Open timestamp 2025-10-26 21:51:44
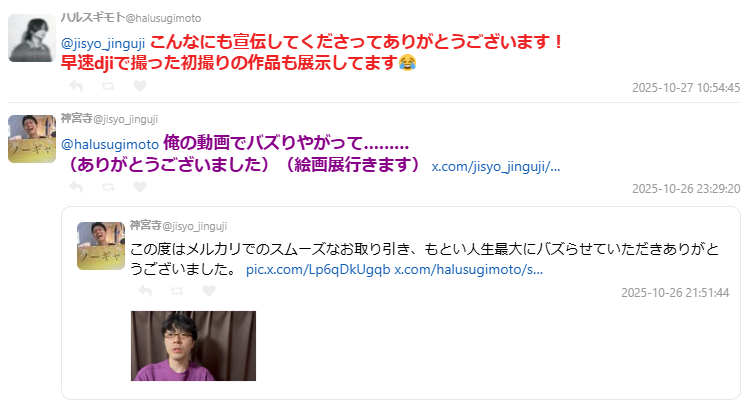 [x=675, y=293]
